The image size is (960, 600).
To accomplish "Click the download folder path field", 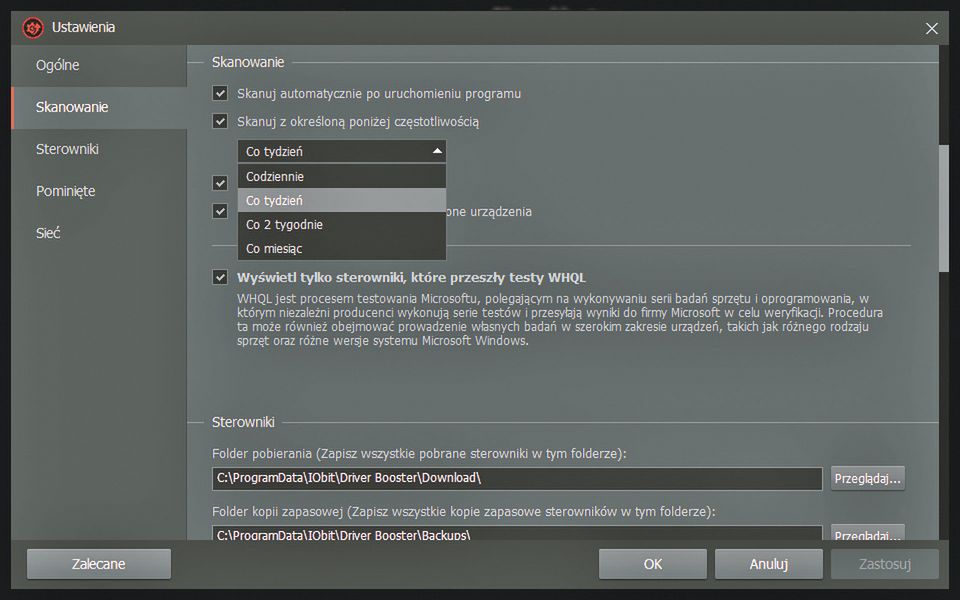I will pyautogui.click(x=517, y=478).
